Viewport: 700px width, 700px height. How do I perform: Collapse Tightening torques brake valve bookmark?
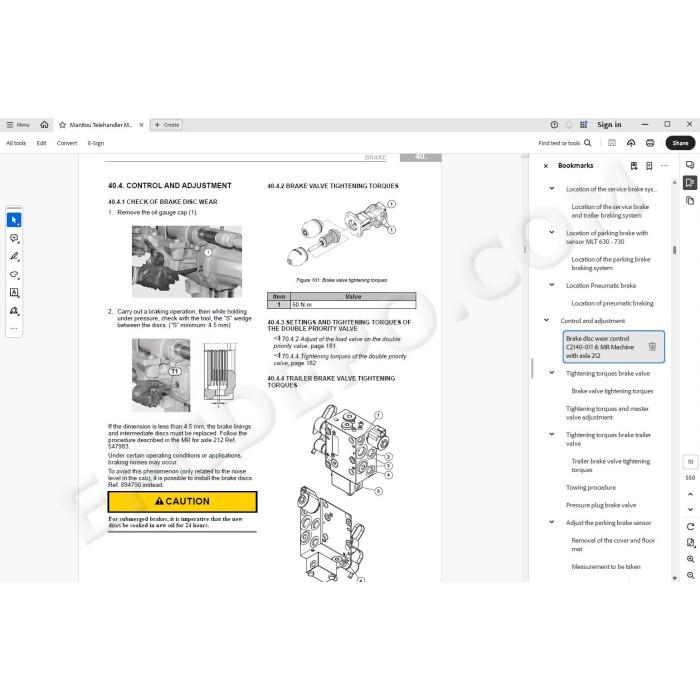552,372
